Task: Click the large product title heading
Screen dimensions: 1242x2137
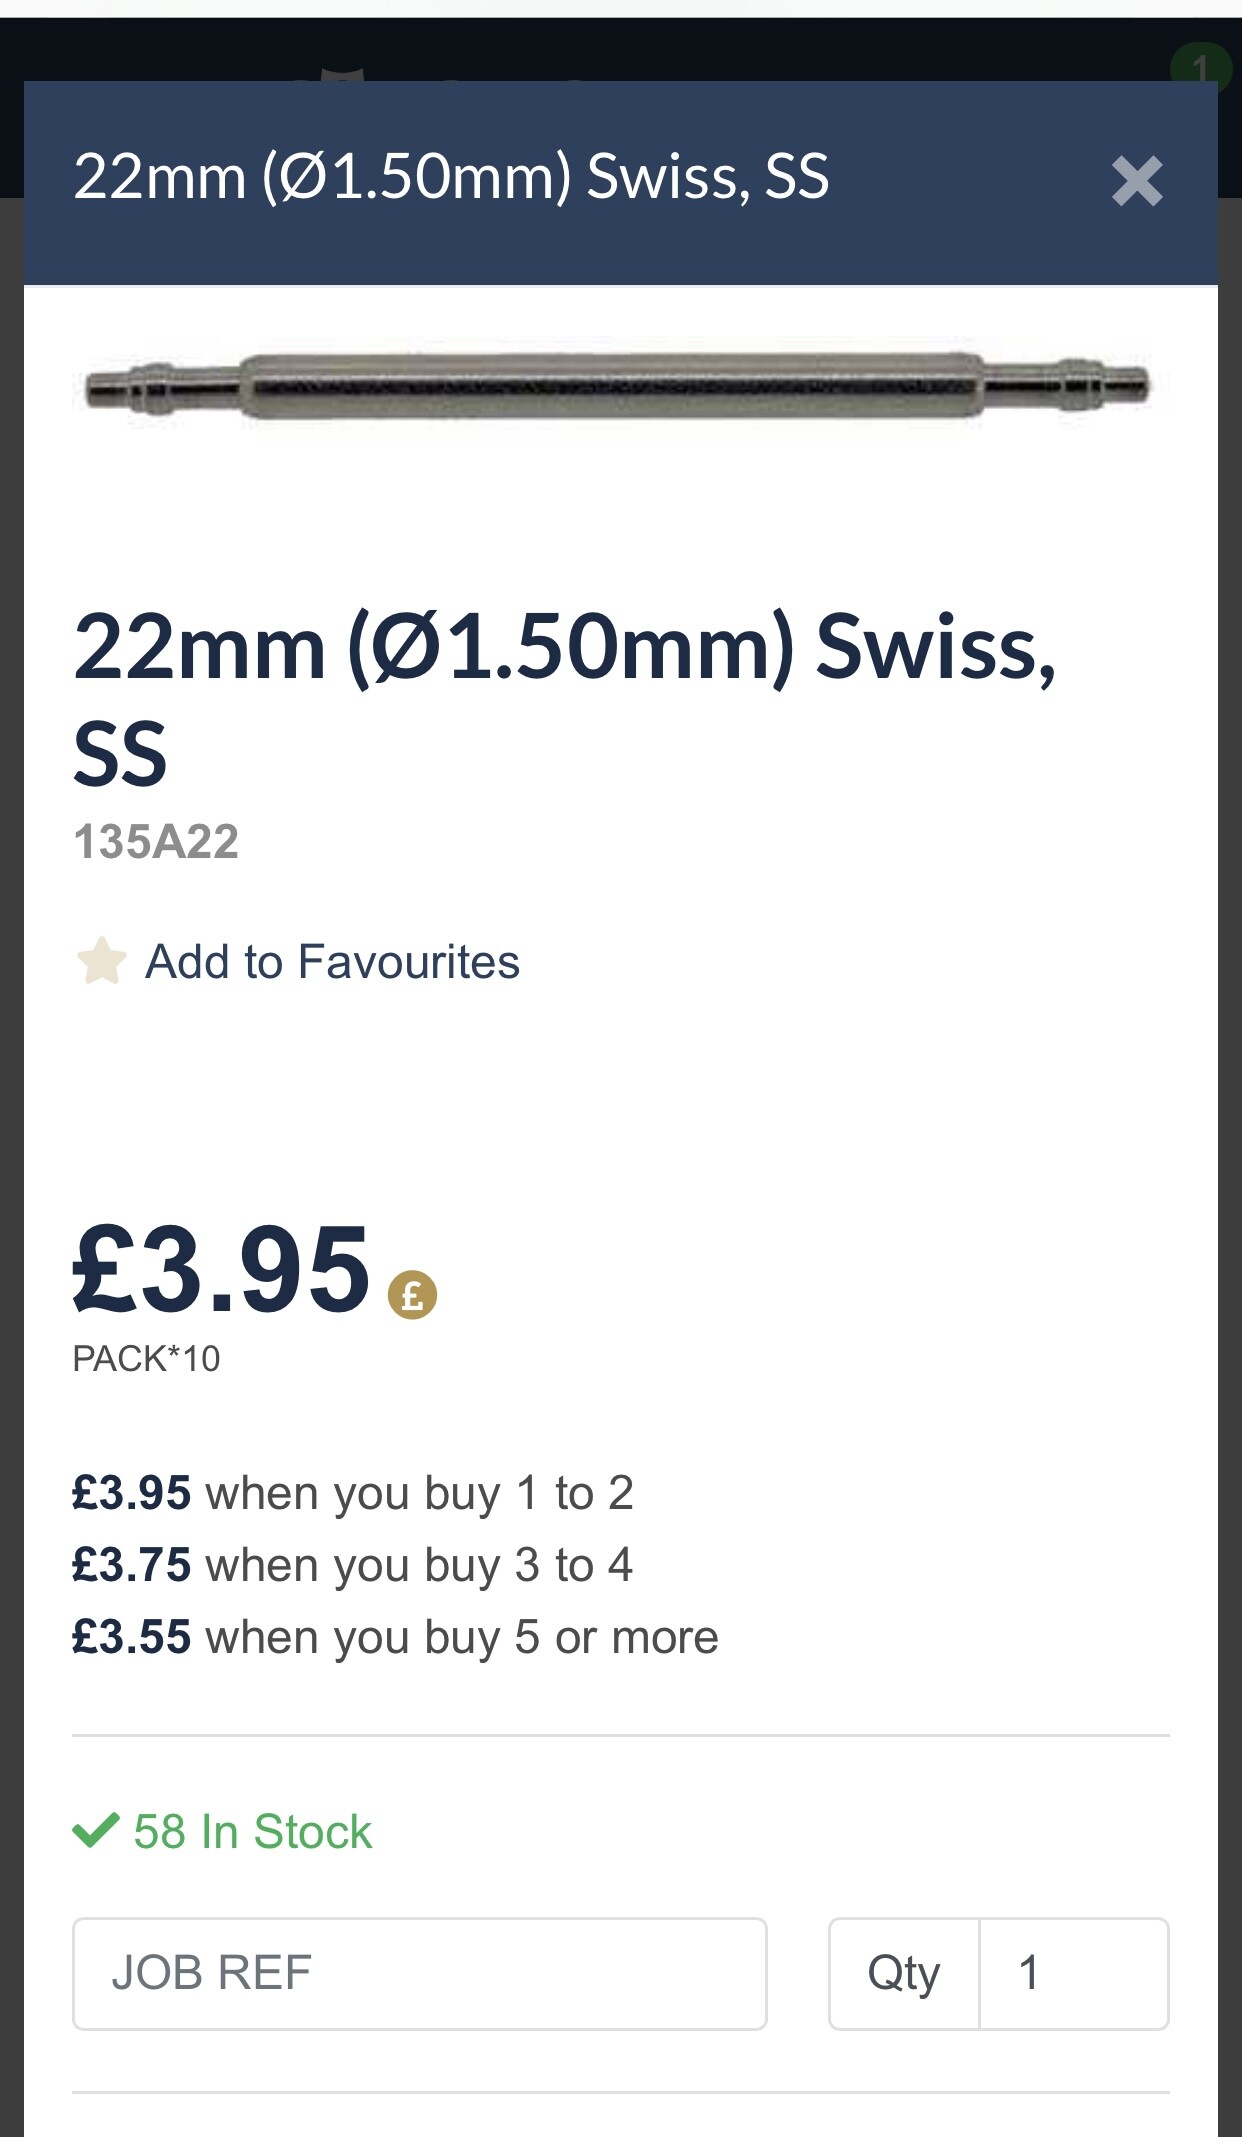Action: click(564, 698)
